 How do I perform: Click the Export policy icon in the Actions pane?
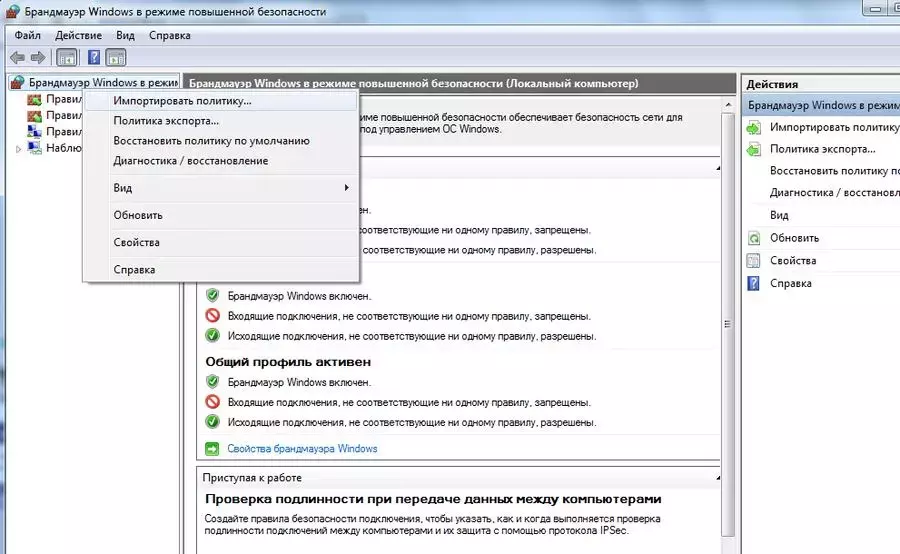pos(754,149)
